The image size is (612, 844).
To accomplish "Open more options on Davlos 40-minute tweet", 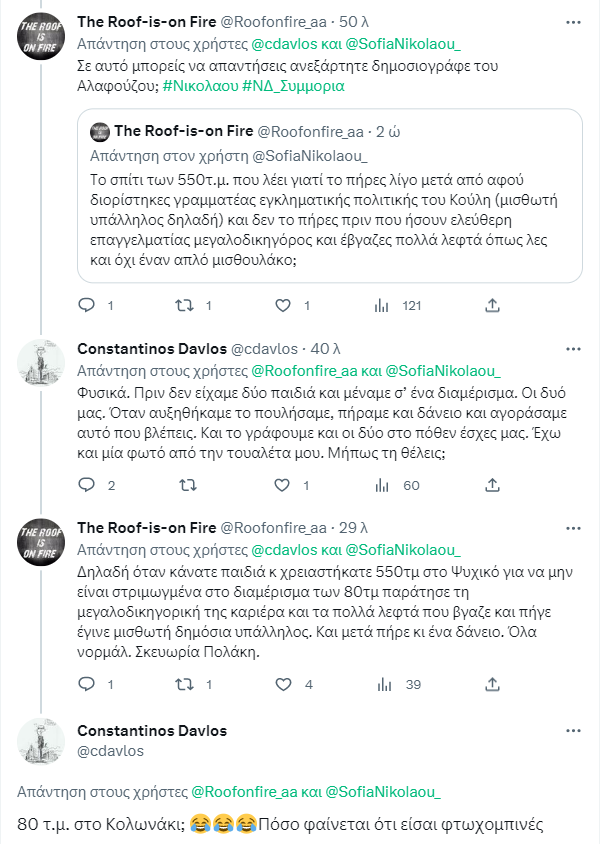I will coord(573,349).
